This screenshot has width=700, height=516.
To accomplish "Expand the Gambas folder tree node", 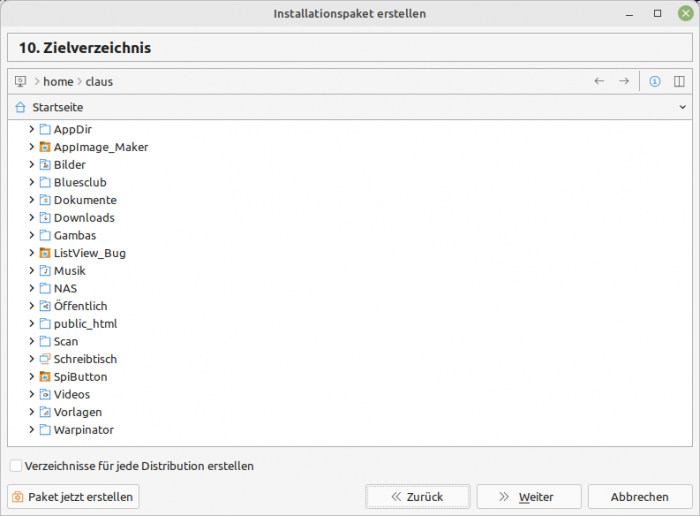I will pos(32,235).
